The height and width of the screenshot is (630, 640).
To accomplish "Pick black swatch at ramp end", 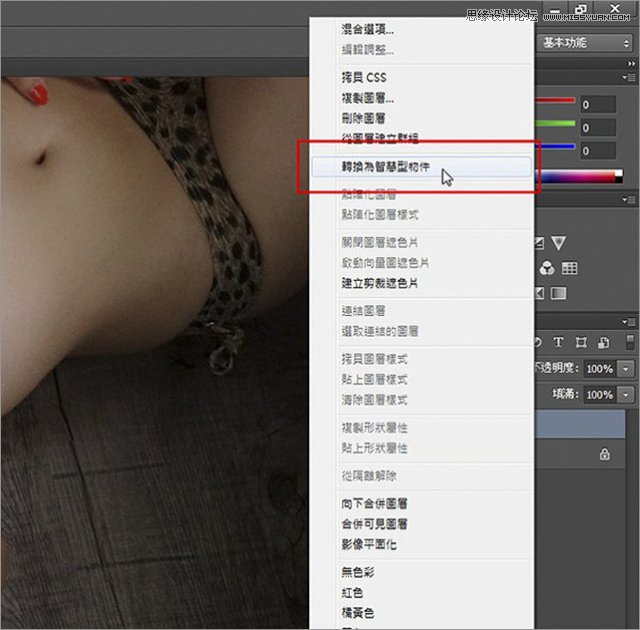I will pyautogui.click(x=619, y=180).
